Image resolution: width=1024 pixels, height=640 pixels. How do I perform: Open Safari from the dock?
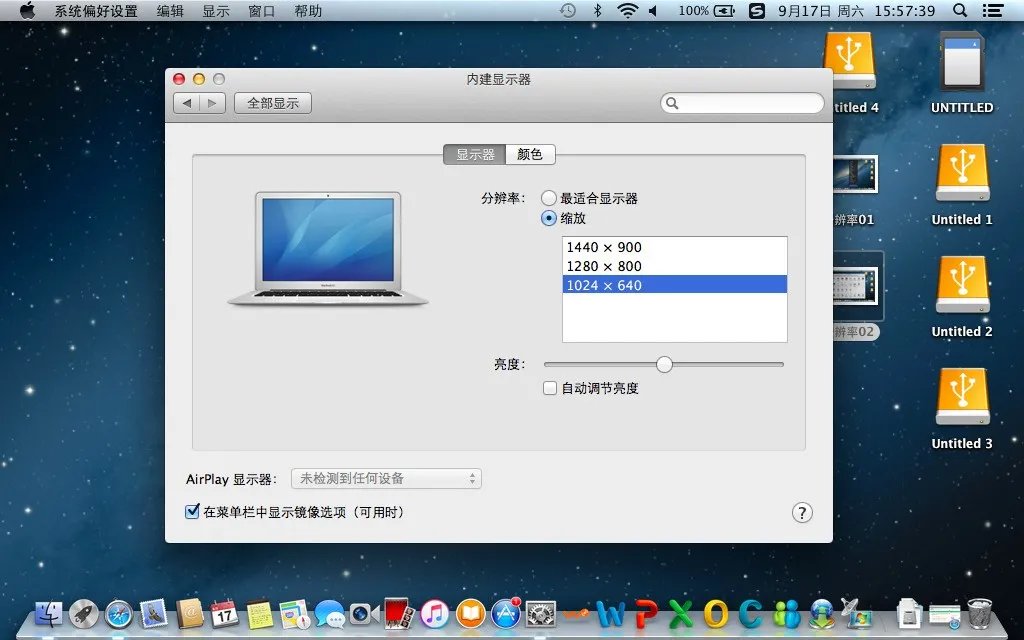click(x=119, y=613)
